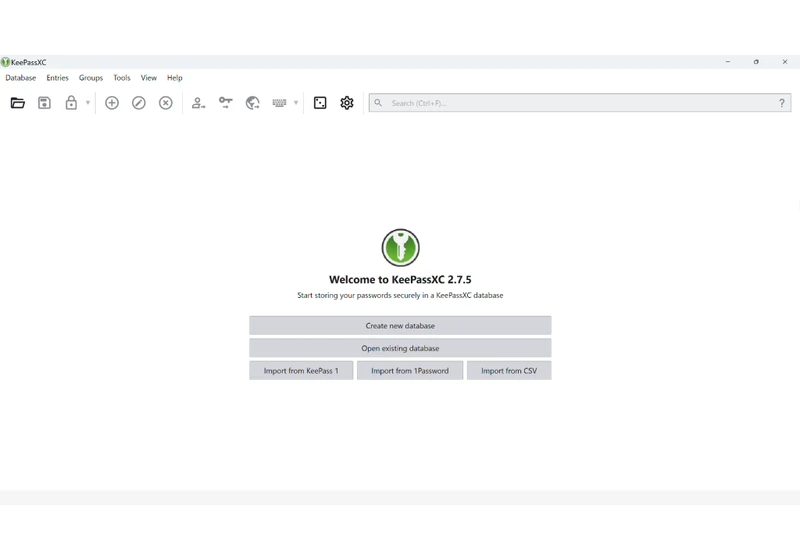This screenshot has height=560, width=800.
Task: Click the Edit Entry pencil icon
Action: tap(139, 103)
